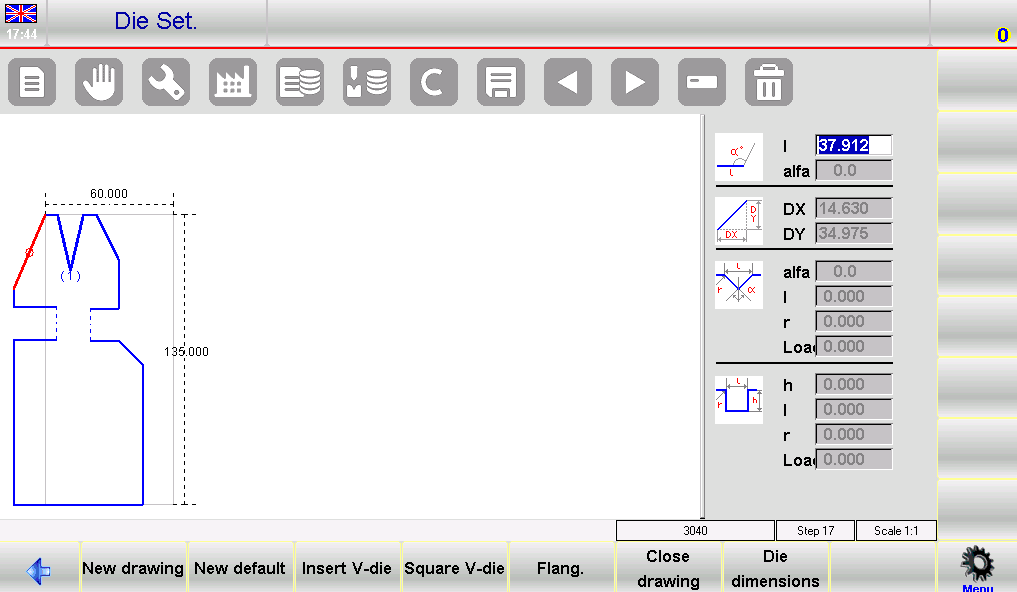The height and width of the screenshot is (592, 1017).
Task: Open the list with database icon
Action: pos(300,82)
